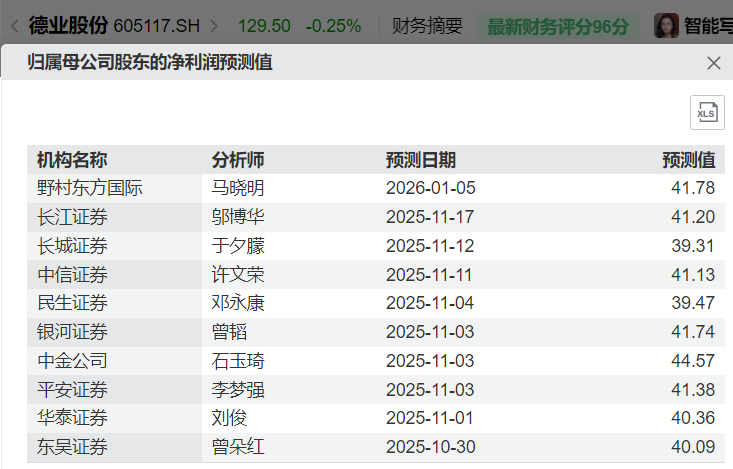Click the 德业股份 stock name
The image size is (733, 469).
coord(68,25)
